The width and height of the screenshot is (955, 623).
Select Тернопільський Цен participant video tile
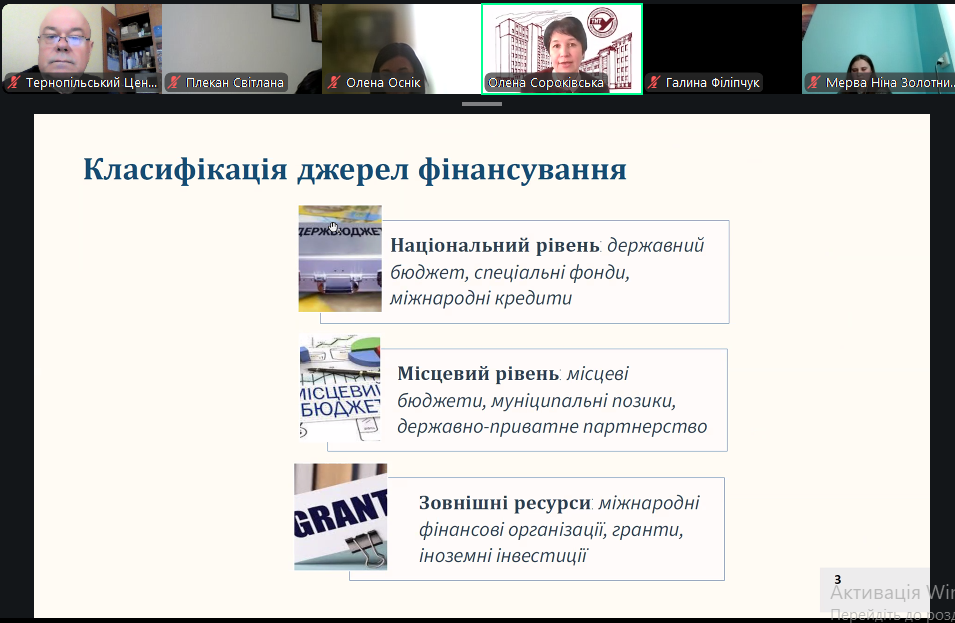(80, 40)
